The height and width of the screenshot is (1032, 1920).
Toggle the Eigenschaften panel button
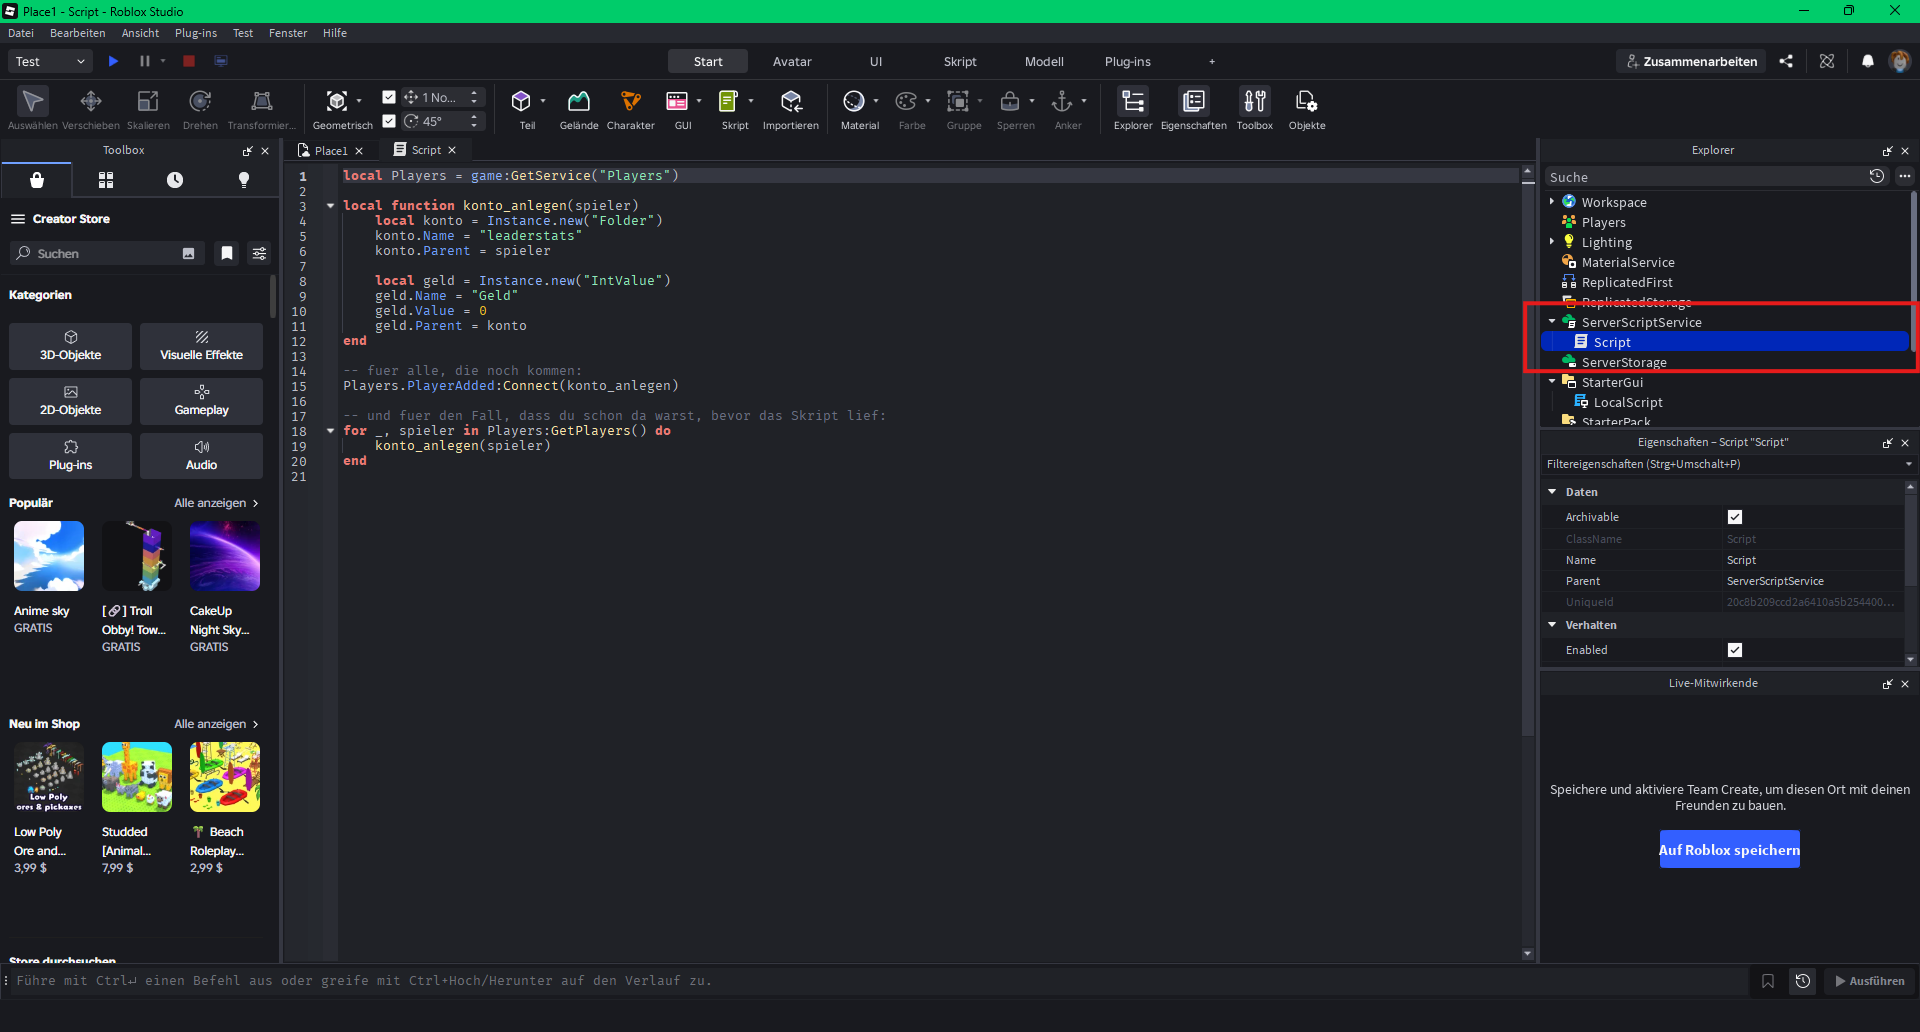click(x=1194, y=108)
